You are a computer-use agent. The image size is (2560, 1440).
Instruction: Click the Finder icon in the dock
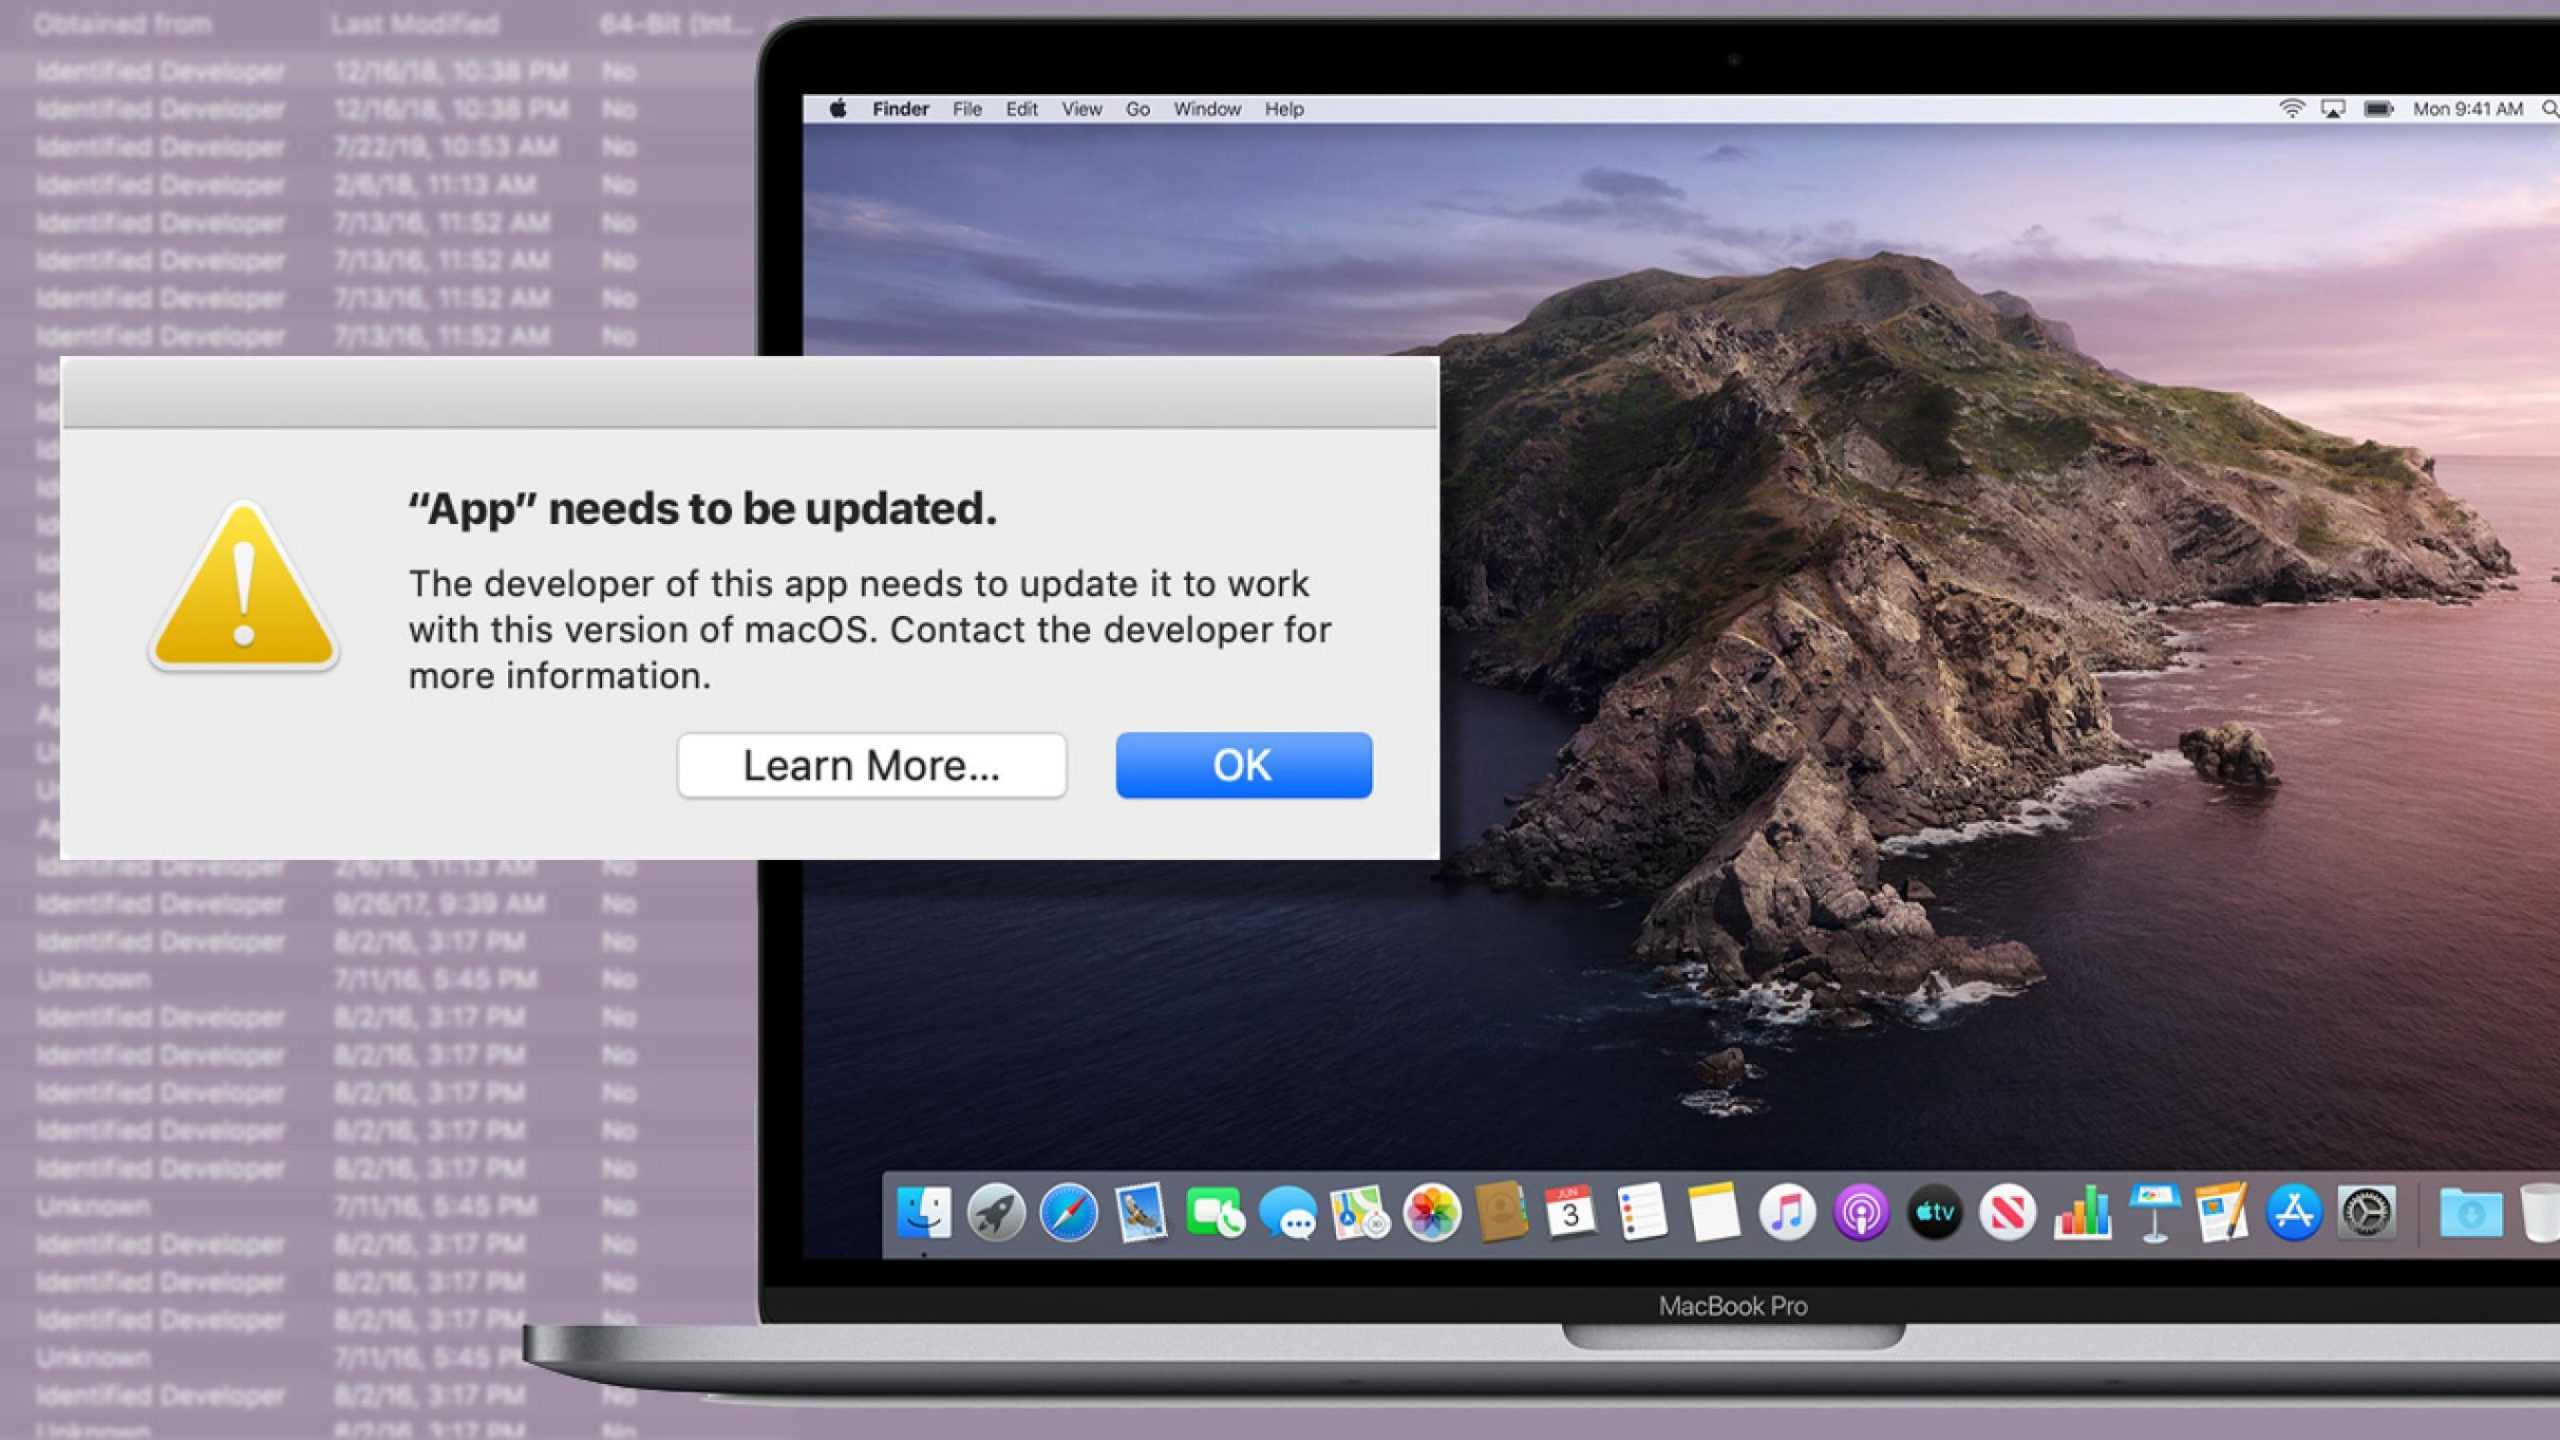pyautogui.click(x=923, y=1213)
